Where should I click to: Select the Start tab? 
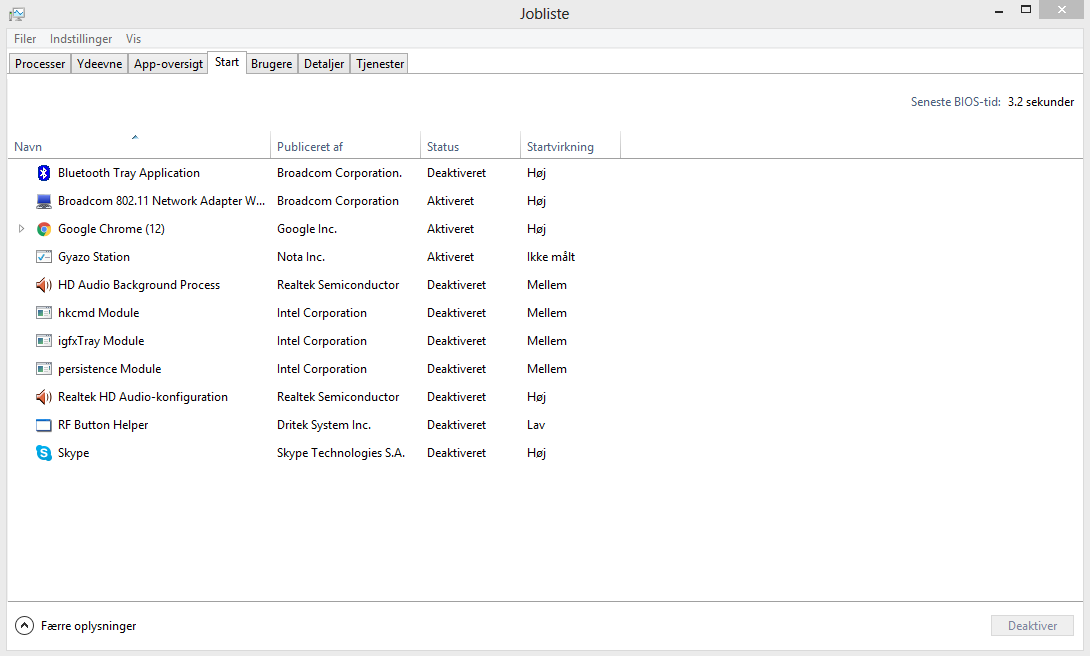click(227, 62)
